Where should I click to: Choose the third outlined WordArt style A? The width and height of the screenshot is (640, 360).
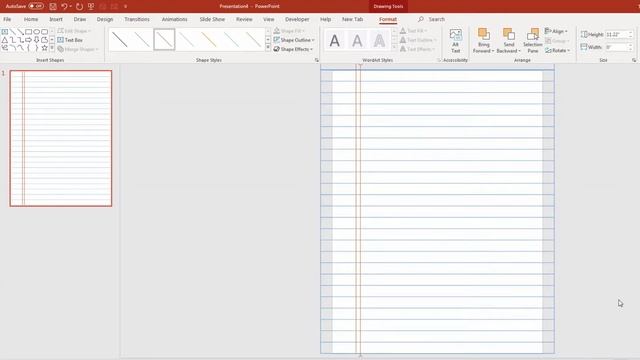[x=379, y=40]
